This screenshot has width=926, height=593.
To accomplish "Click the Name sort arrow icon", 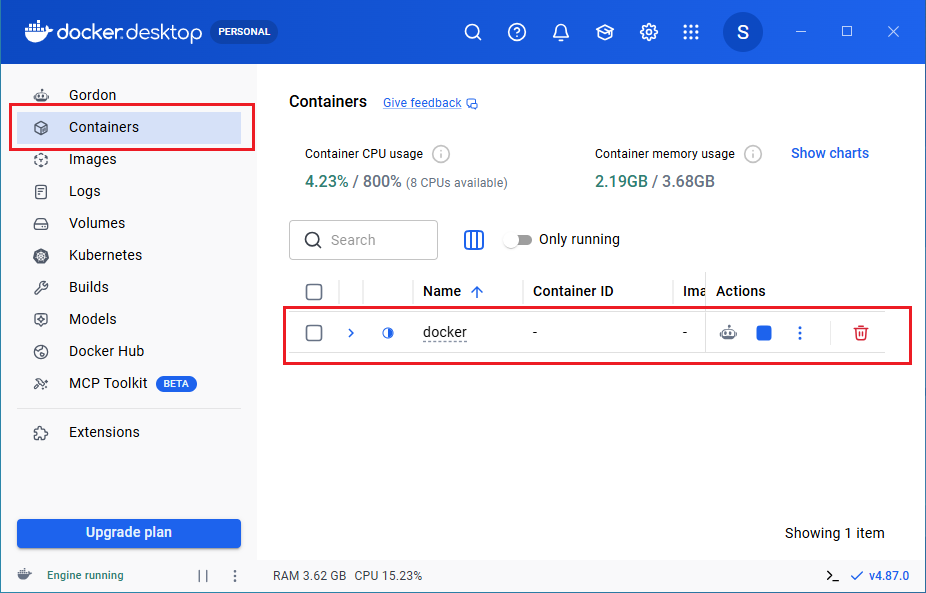I will click(x=477, y=291).
